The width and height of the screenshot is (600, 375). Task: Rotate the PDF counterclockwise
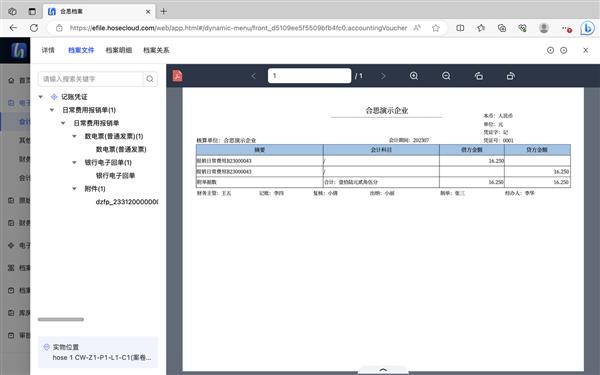pos(478,76)
